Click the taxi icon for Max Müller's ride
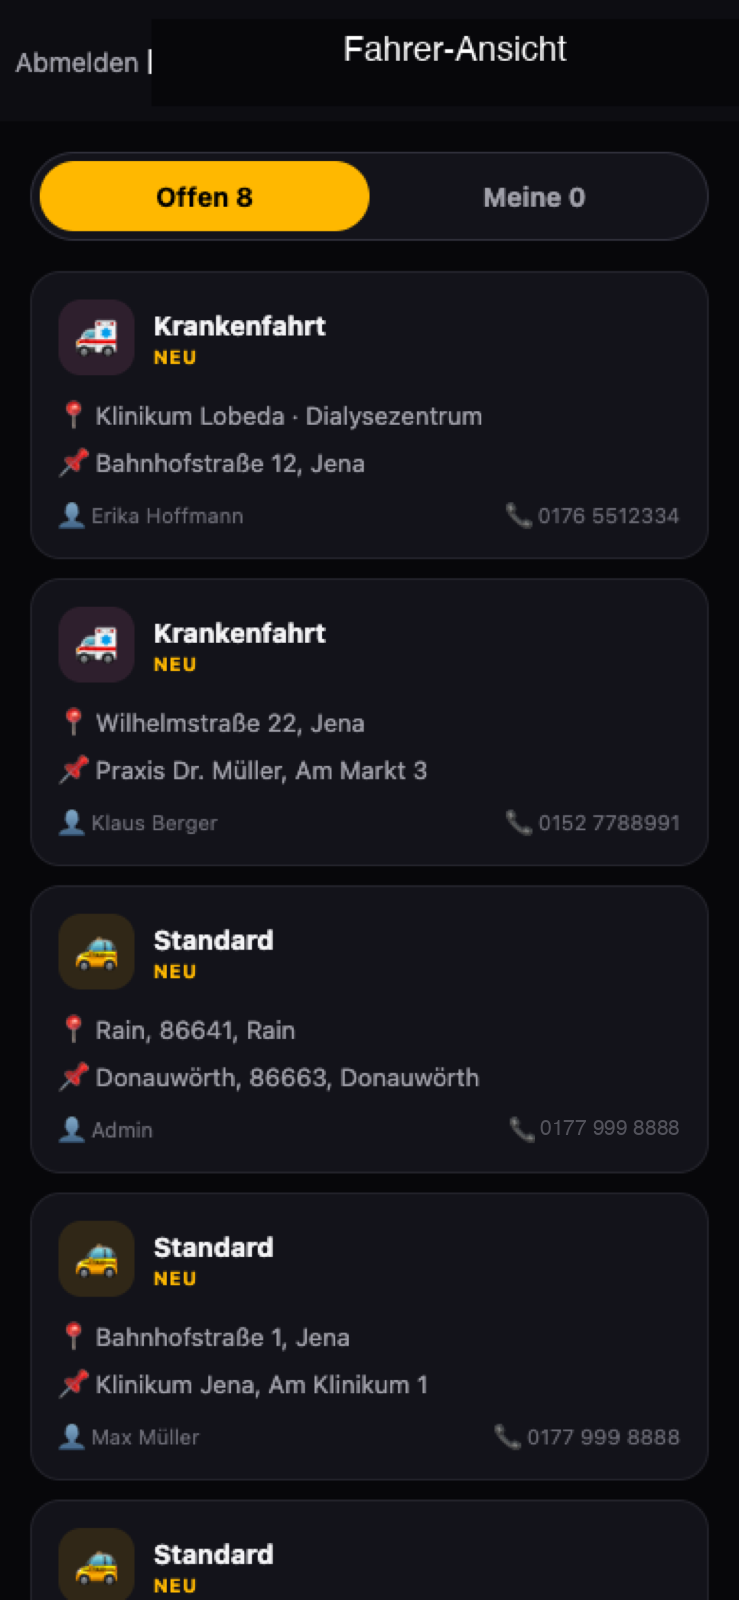This screenshot has height=1600, width=739. [x=96, y=1259]
